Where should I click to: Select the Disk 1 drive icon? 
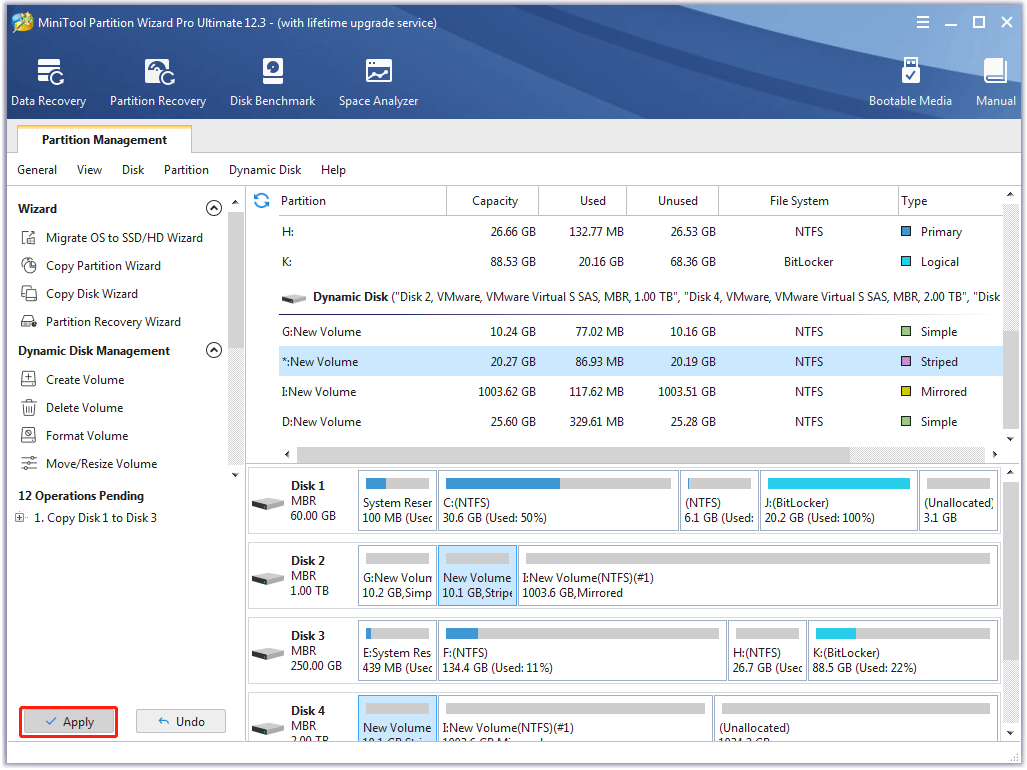pos(268,504)
